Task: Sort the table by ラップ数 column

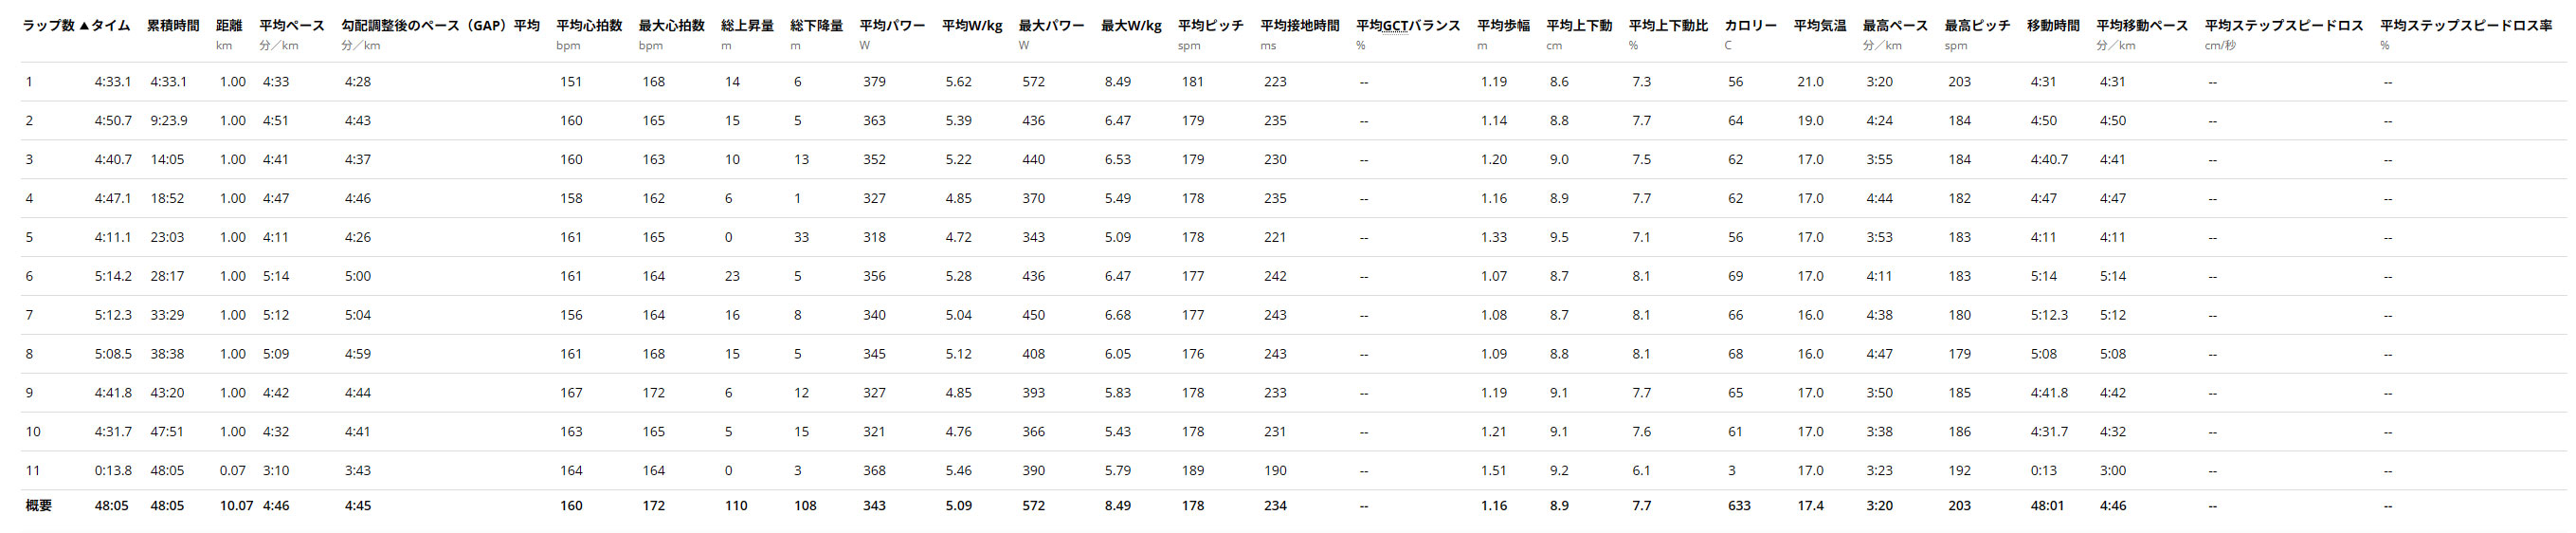Action: click(48, 26)
